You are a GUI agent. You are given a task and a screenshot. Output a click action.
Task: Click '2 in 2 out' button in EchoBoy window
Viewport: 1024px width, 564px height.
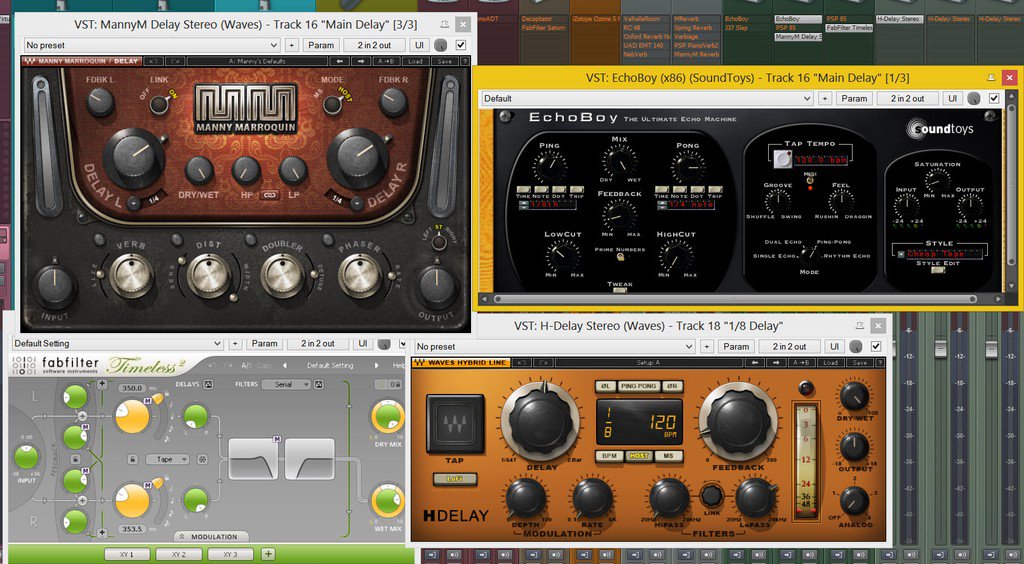point(908,99)
